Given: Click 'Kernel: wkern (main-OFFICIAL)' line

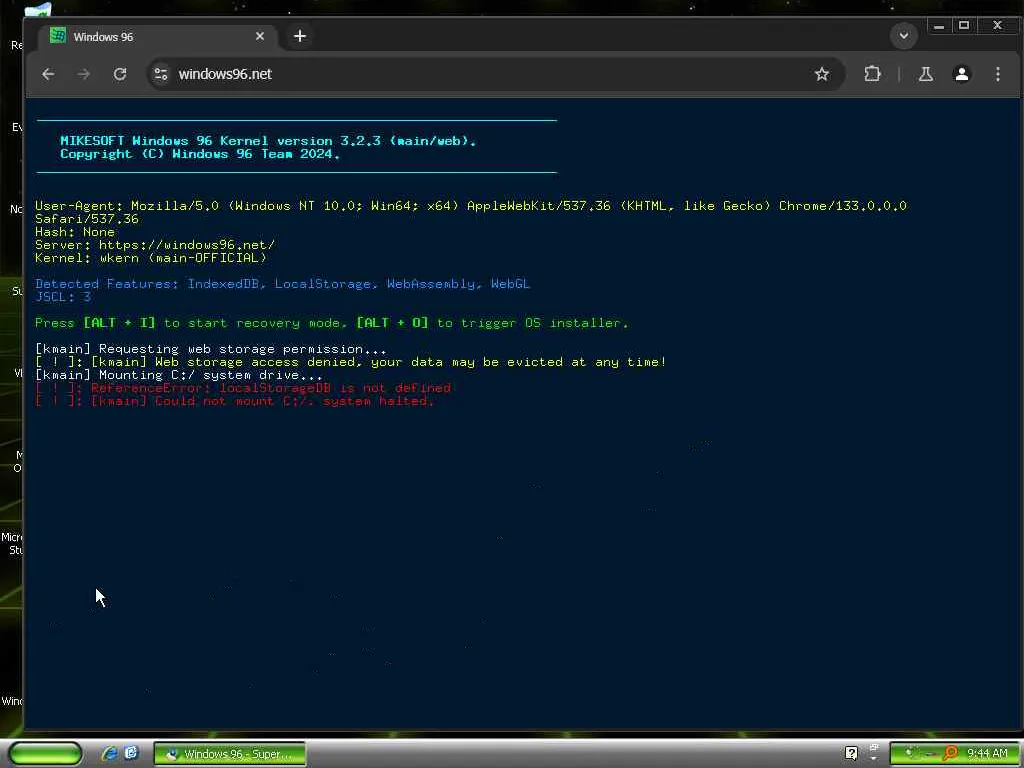Looking at the screenshot, I should pos(151,258).
